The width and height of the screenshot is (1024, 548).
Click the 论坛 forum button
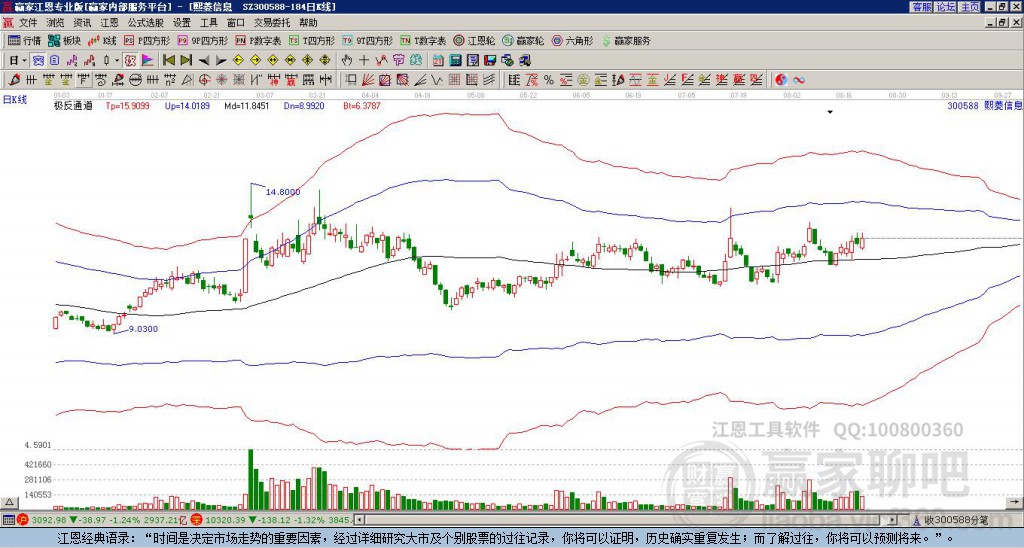pyautogui.click(x=946, y=7)
